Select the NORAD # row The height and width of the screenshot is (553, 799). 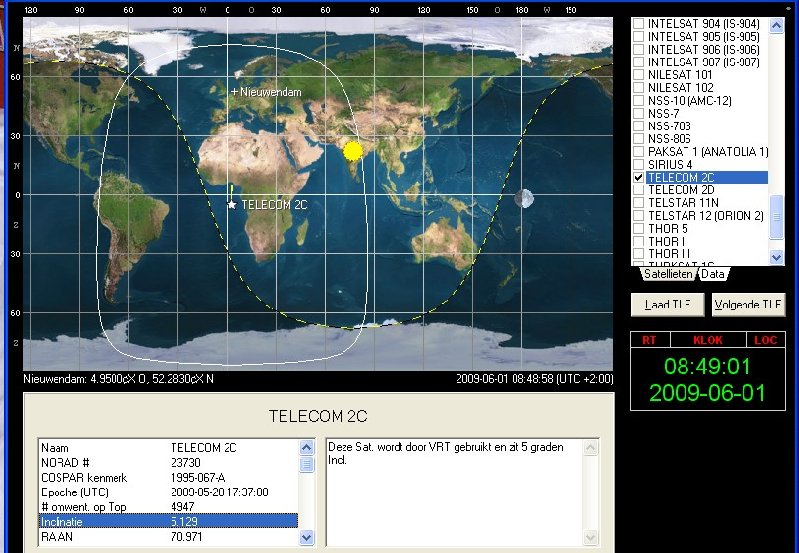pyautogui.click(x=168, y=463)
